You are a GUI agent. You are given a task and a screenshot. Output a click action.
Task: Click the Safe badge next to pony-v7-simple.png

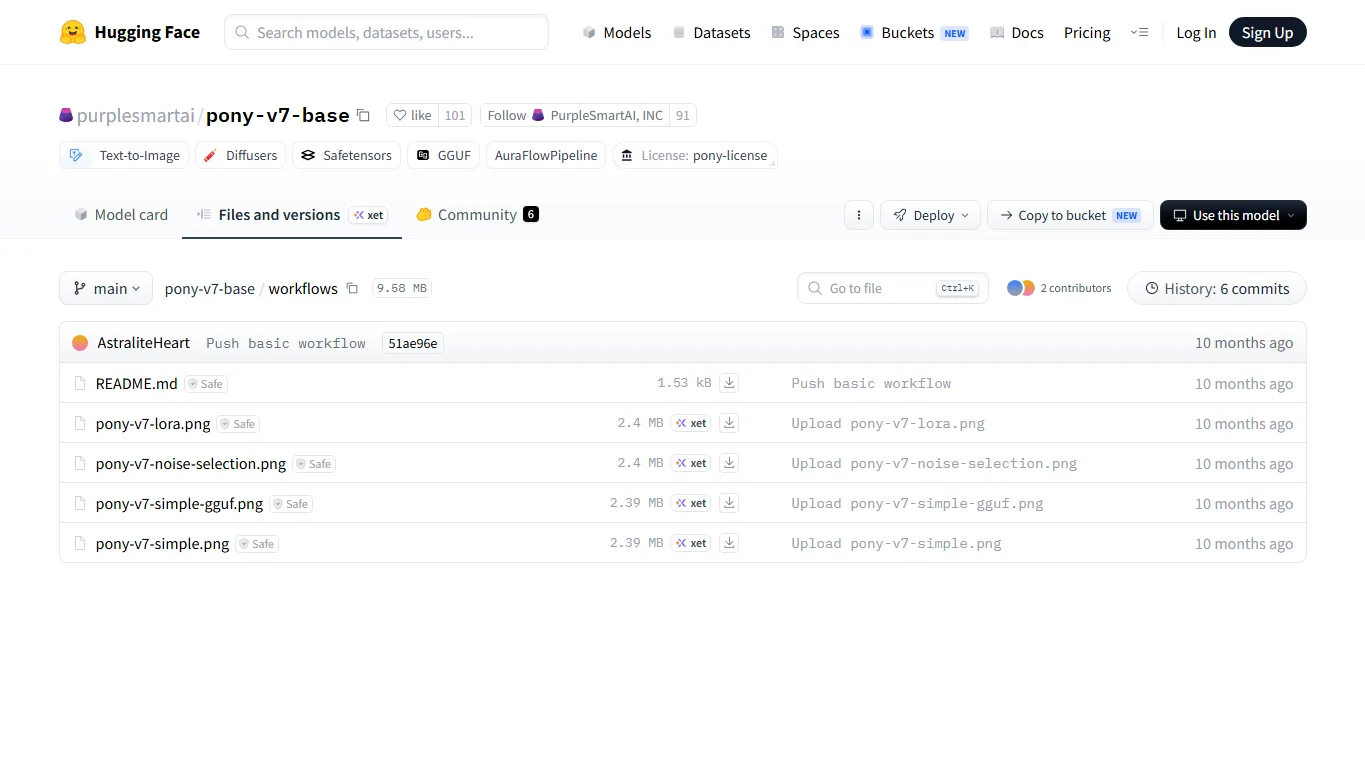[x=257, y=544]
